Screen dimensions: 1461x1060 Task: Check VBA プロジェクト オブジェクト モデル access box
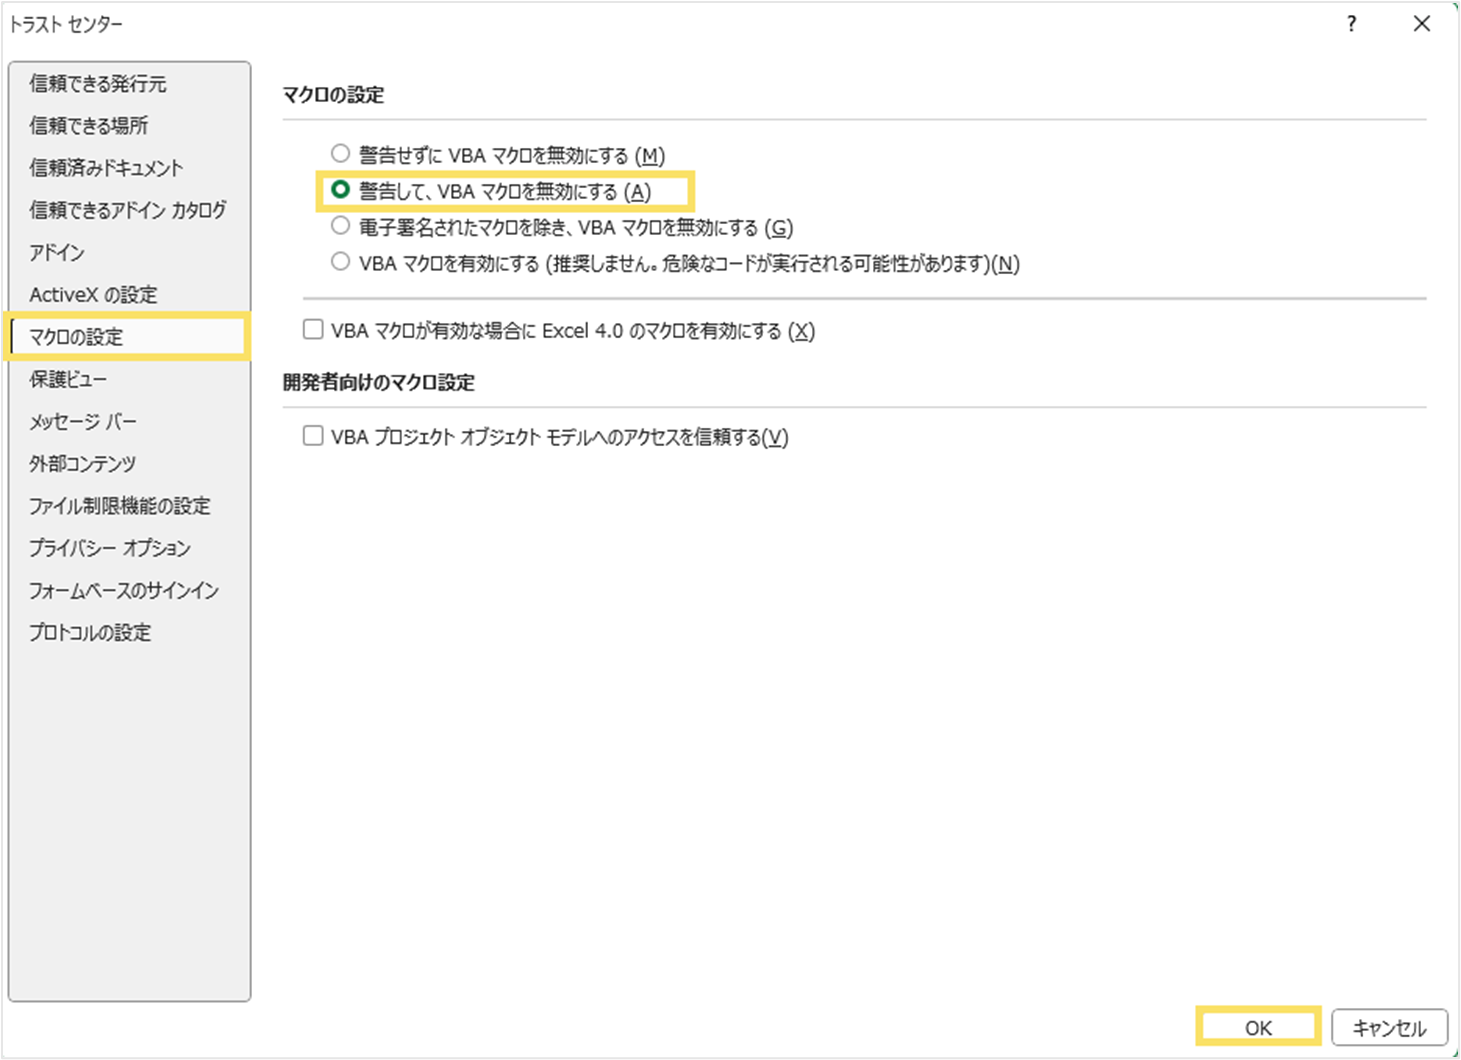point(314,436)
